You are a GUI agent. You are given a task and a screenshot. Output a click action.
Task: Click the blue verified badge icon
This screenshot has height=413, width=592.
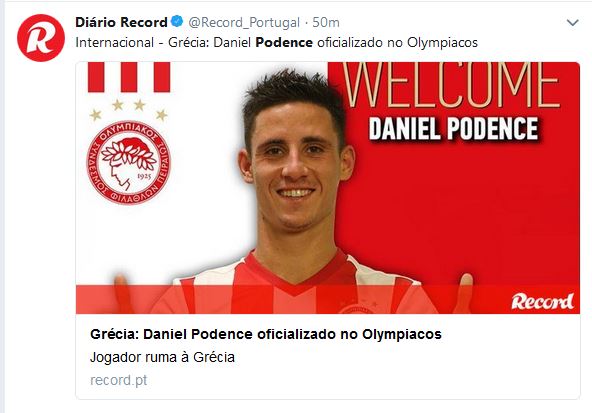[x=177, y=21]
